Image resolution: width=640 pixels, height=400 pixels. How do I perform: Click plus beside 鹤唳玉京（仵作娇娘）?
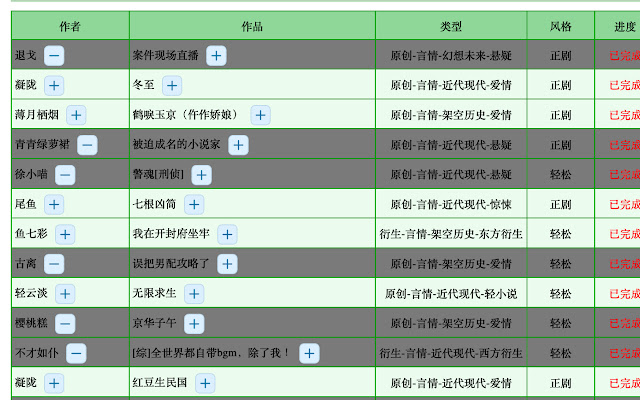260,115
